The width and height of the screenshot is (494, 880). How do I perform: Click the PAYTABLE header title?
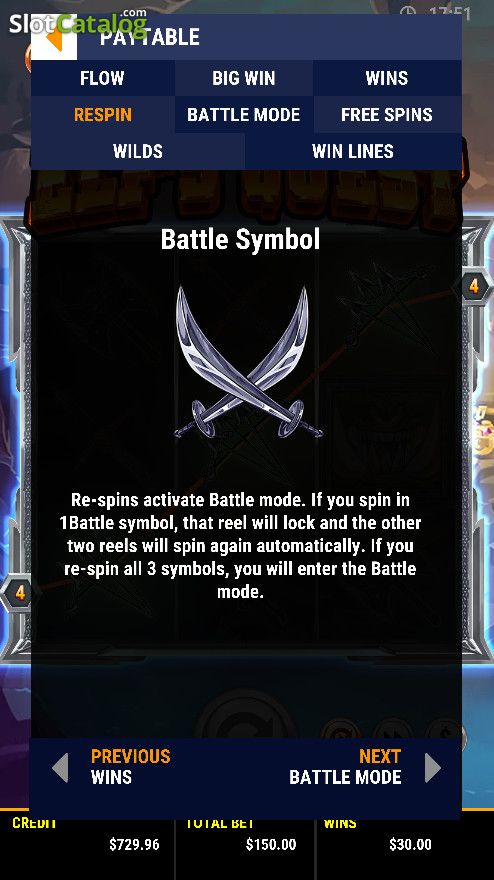coord(149,37)
